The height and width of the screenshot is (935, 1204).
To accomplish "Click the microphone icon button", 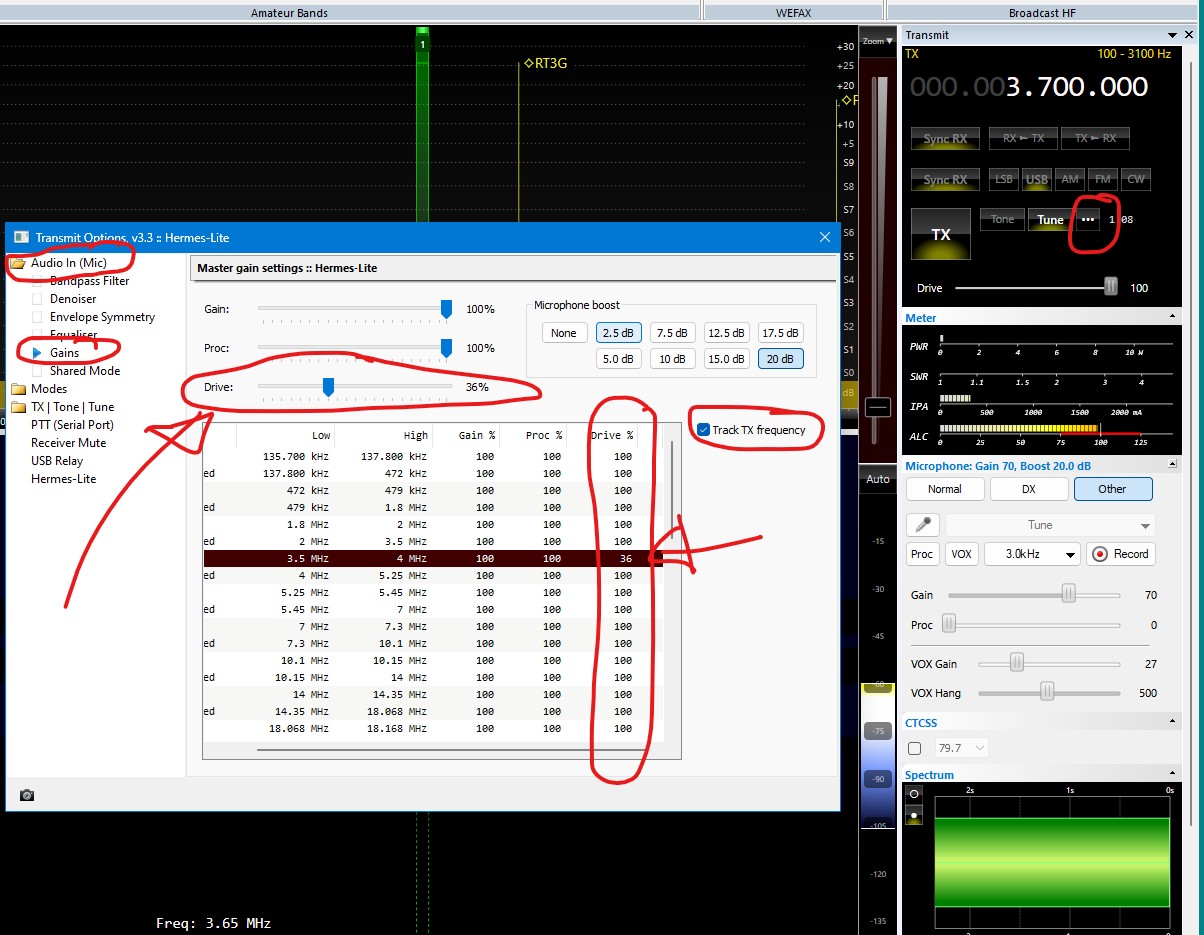I will pyautogui.click(x=922, y=525).
